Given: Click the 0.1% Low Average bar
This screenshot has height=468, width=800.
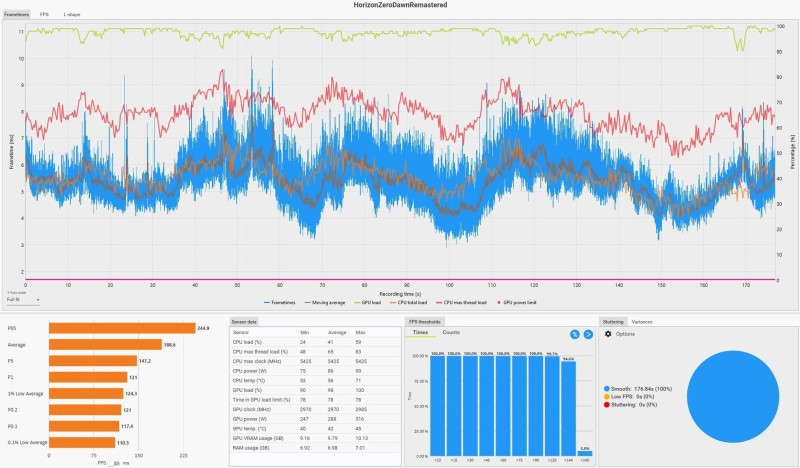Looking at the screenshot, I should [x=82, y=442].
